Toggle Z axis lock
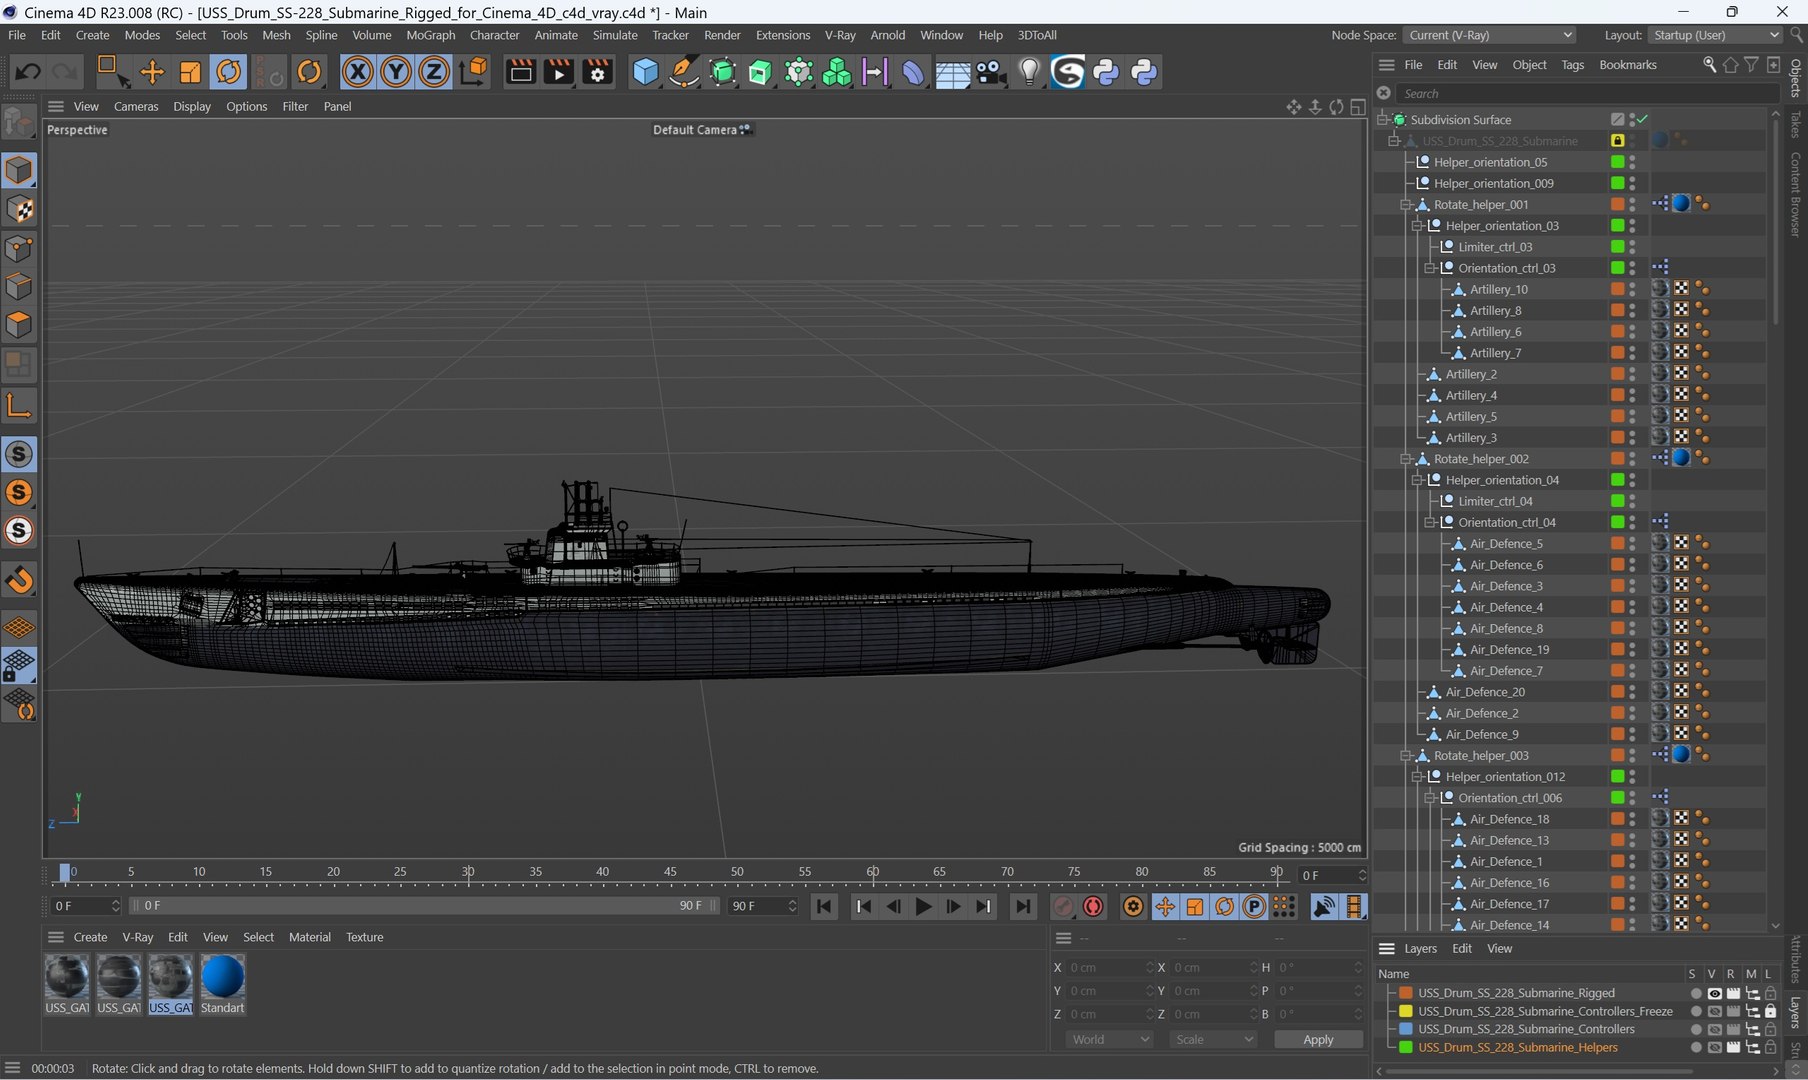This screenshot has height=1080, width=1808. coord(434,72)
